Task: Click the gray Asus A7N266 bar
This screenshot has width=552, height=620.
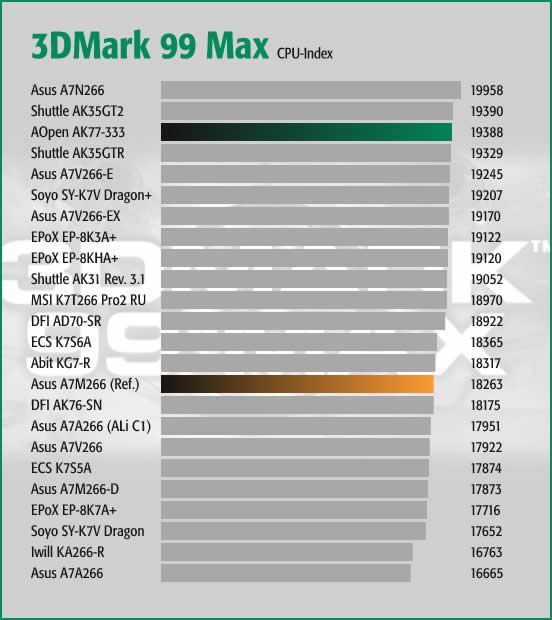Action: point(311,90)
